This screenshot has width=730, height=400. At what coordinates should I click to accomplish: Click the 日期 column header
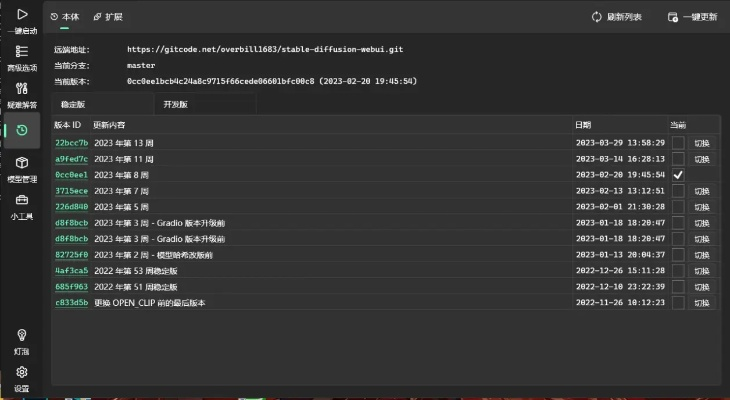pyautogui.click(x=583, y=126)
